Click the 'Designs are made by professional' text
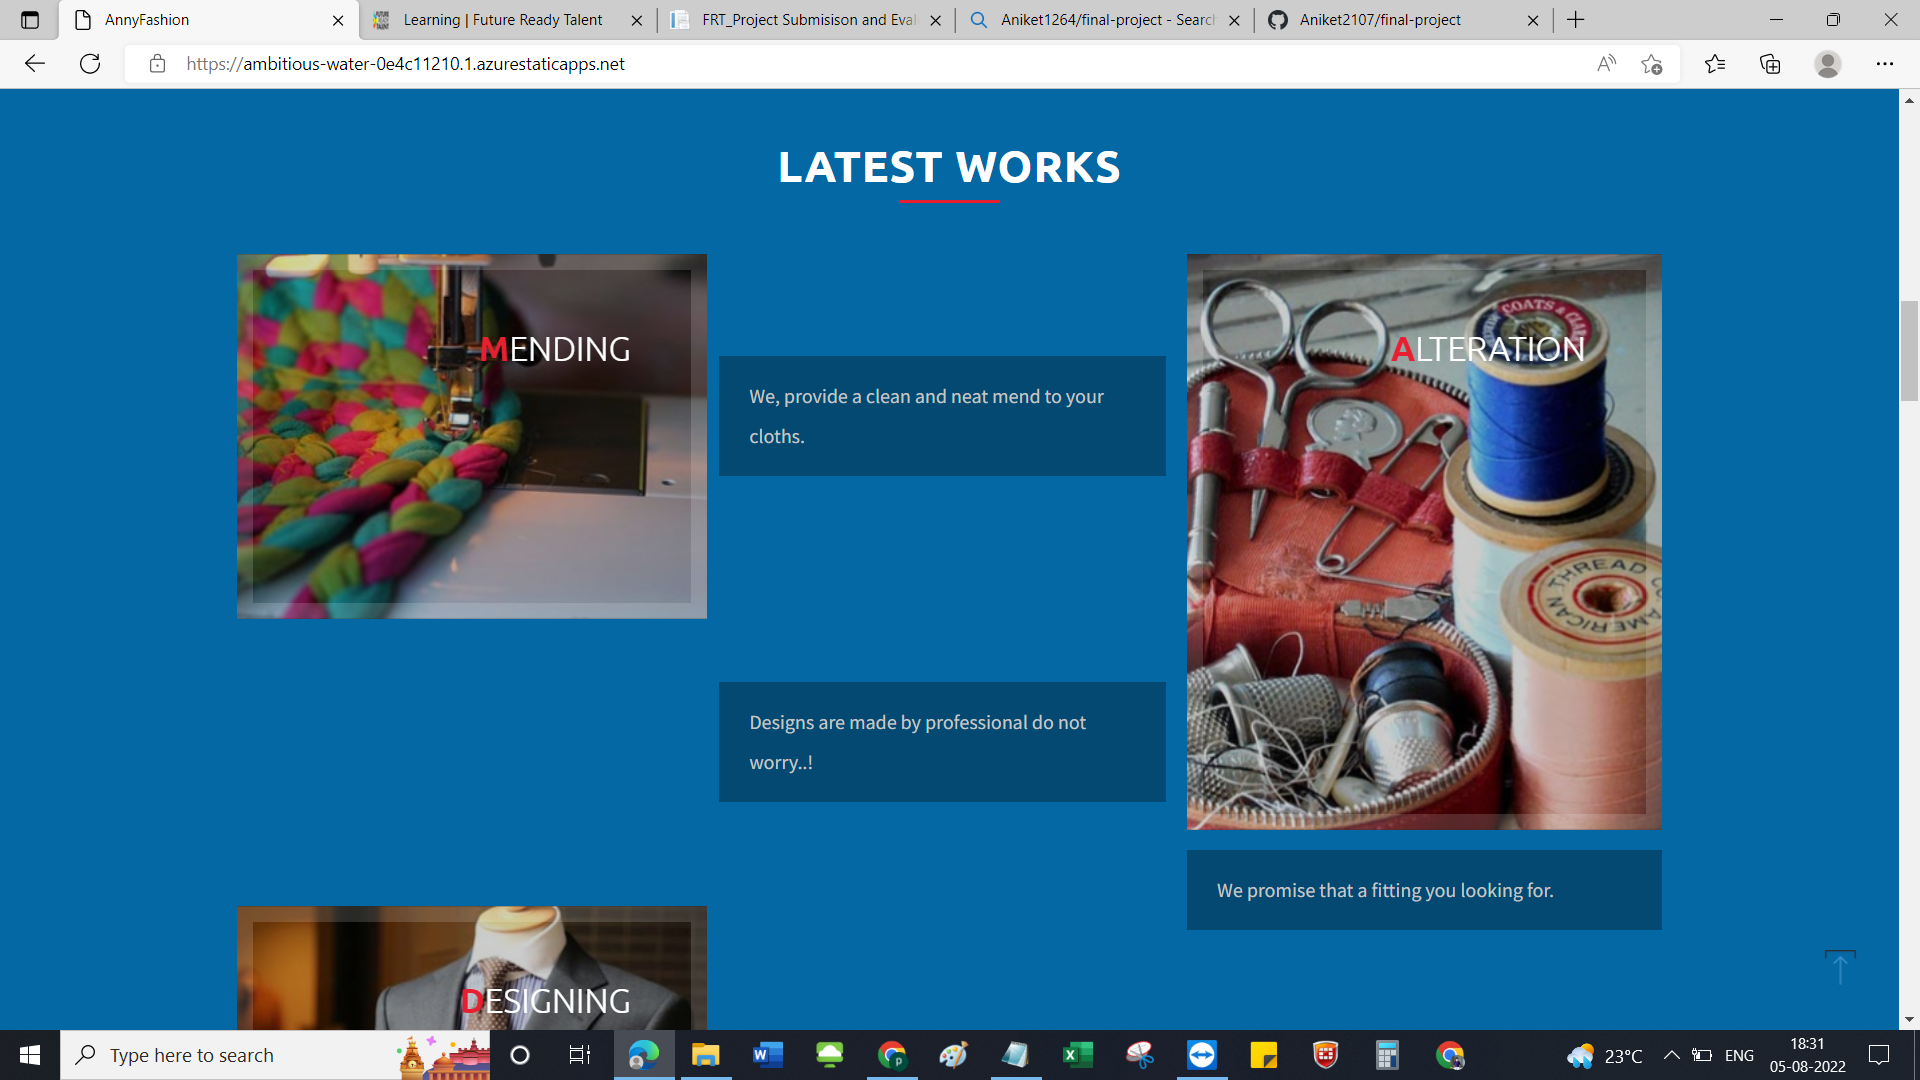 (x=917, y=742)
